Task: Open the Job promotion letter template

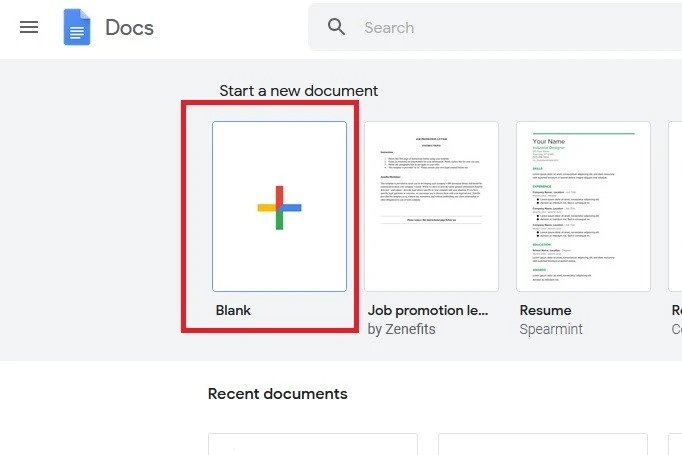Action: (431, 206)
